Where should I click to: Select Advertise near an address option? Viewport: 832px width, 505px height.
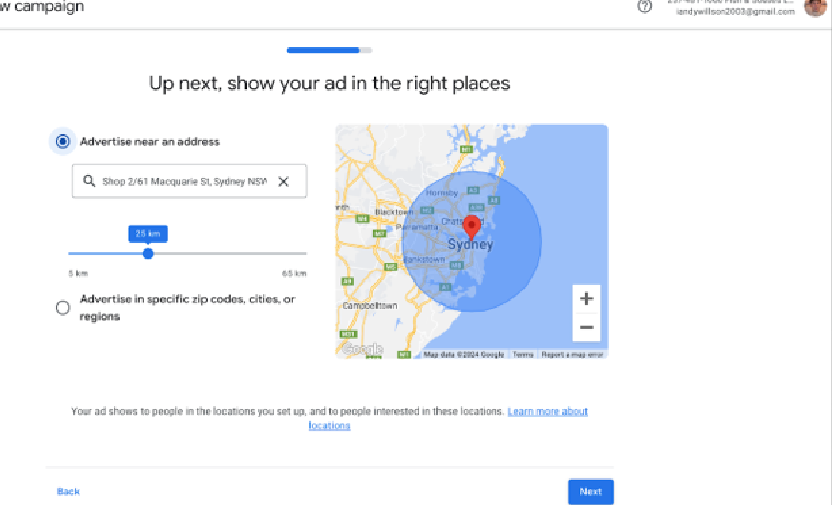pyautogui.click(x=63, y=141)
